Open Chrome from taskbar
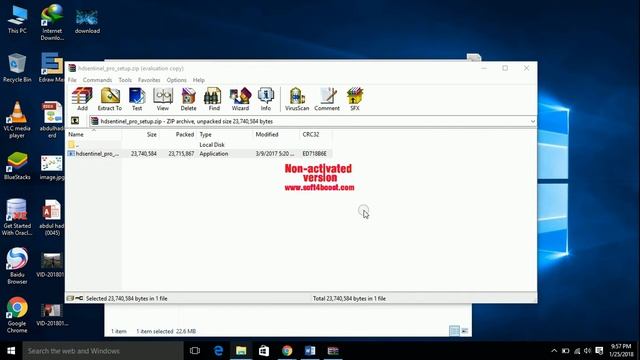Screen dimensions: 640x360 click(x=287, y=351)
